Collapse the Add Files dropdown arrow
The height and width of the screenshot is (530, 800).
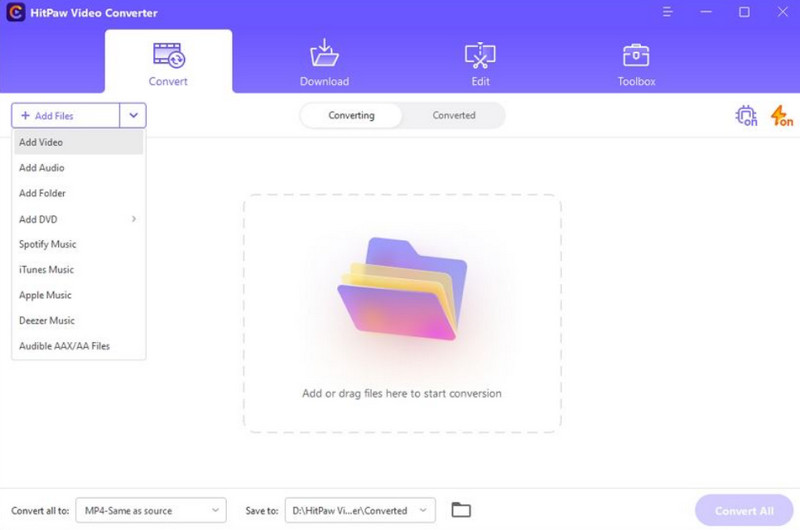133,116
